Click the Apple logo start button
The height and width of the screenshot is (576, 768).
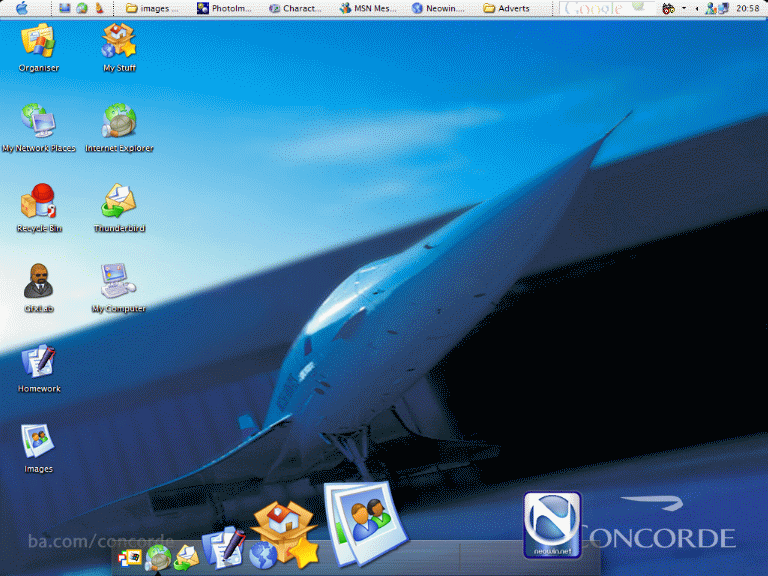pos(22,8)
